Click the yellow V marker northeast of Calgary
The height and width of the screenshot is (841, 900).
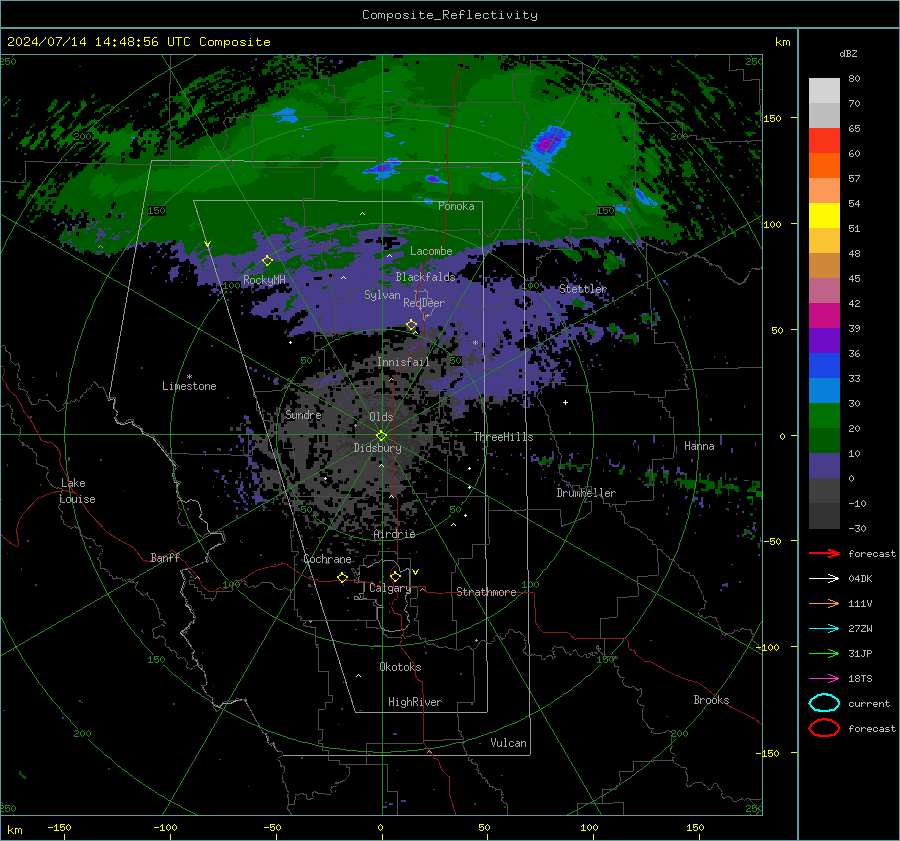coord(416,572)
